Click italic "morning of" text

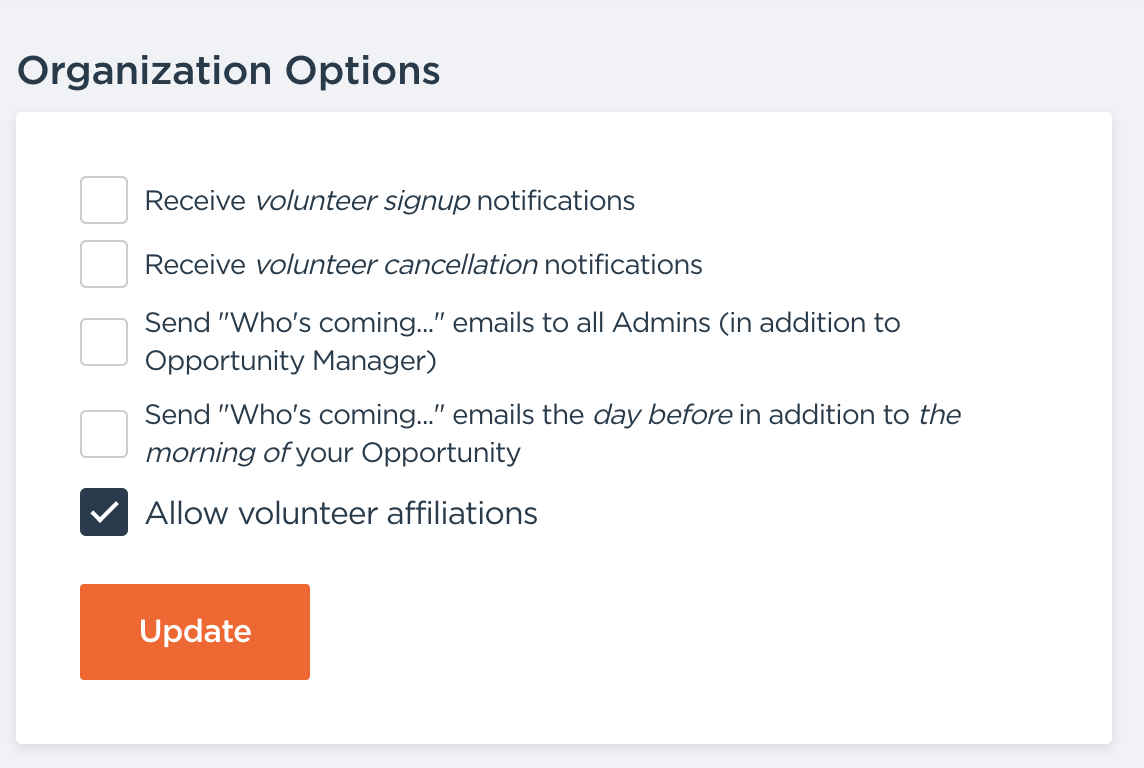pos(218,453)
